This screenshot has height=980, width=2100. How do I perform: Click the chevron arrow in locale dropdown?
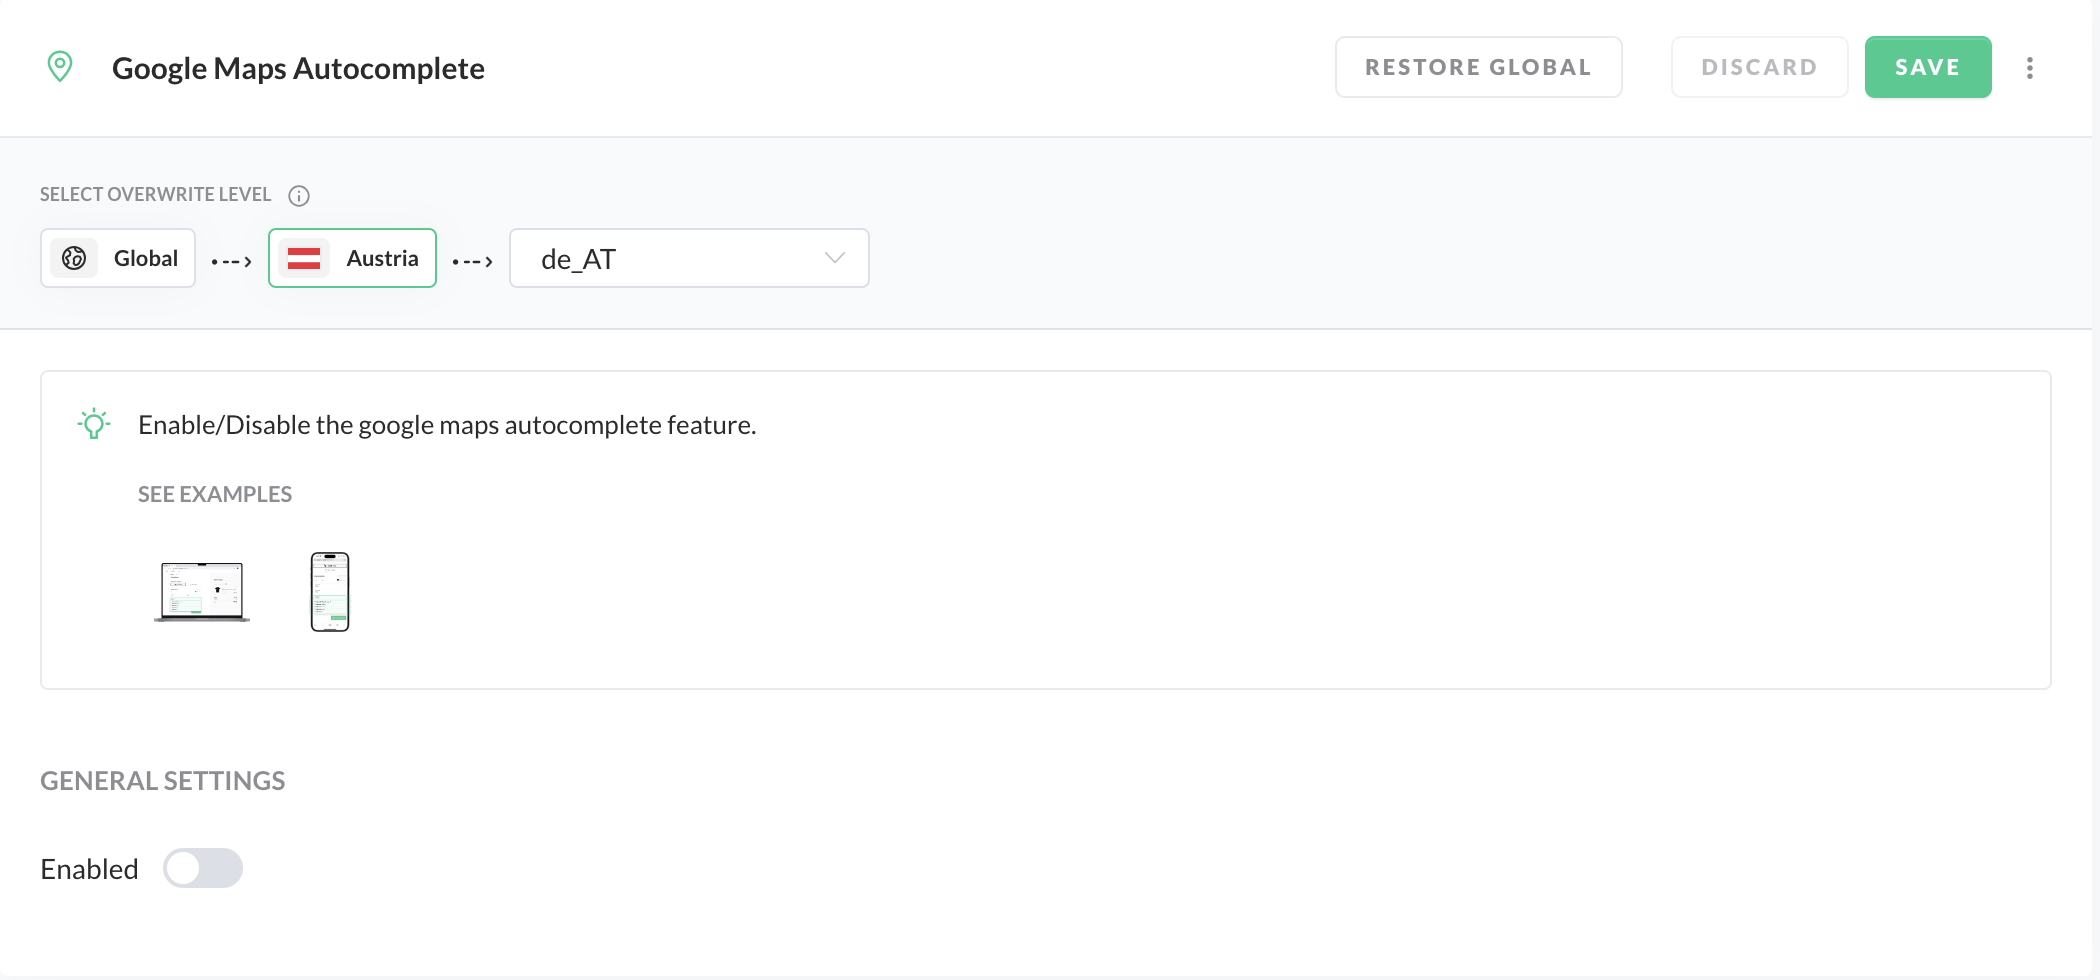[835, 258]
